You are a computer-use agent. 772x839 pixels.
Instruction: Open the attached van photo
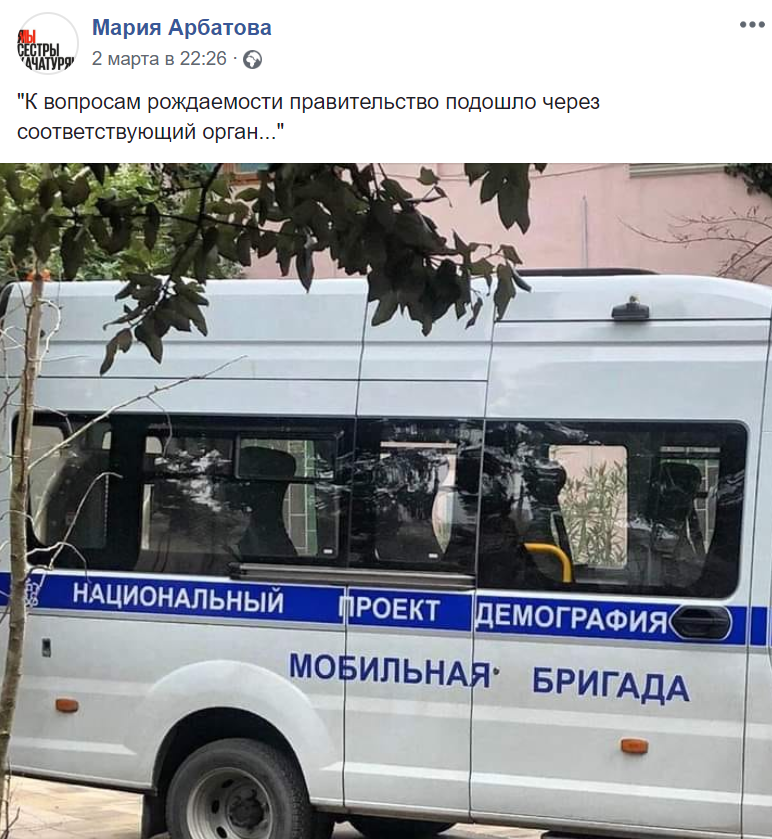pyautogui.click(x=386, y=501)
